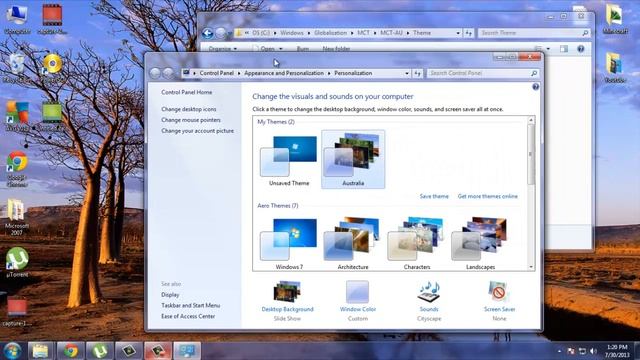Click Change mouse pointers link
Image resolution: width=640 pixels, height=360 pixels.
[x=191, y=120]
